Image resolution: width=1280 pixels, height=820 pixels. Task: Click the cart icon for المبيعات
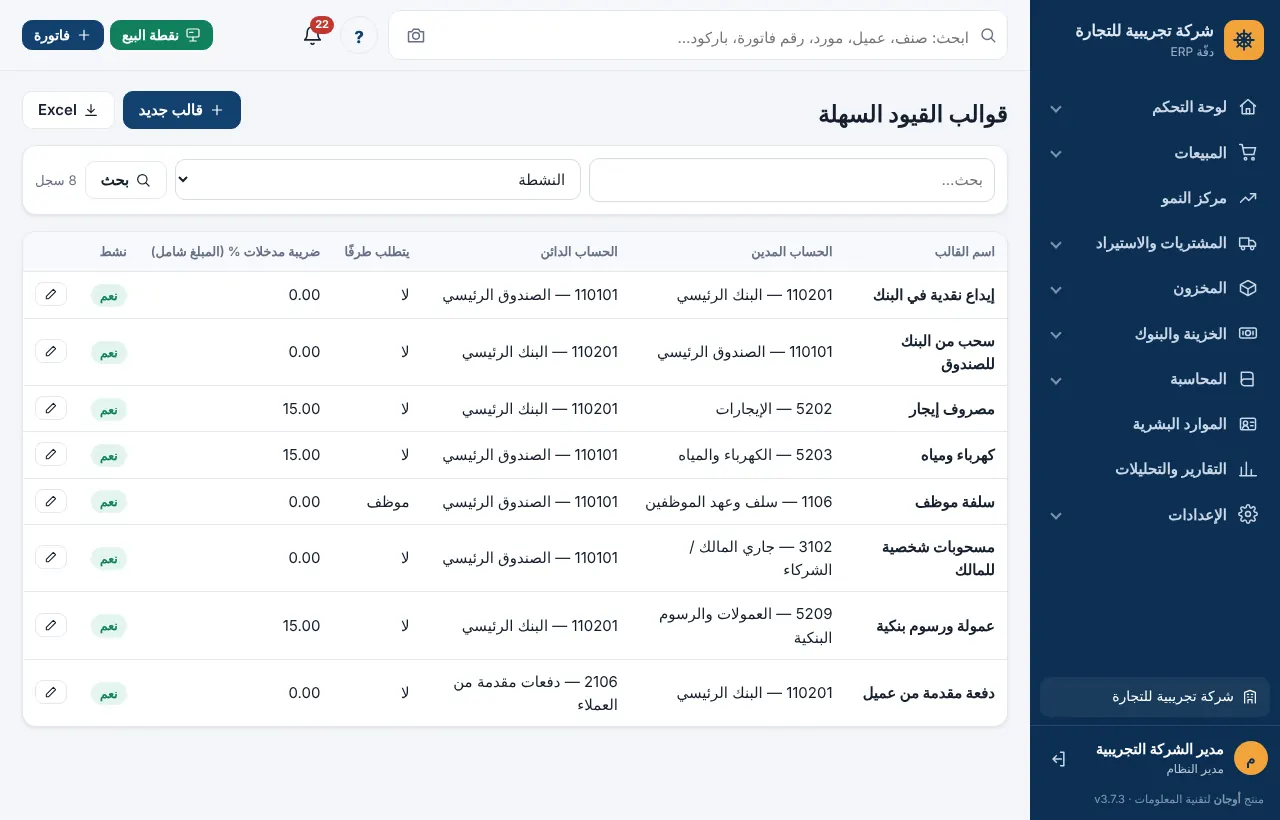point(1247,153)
